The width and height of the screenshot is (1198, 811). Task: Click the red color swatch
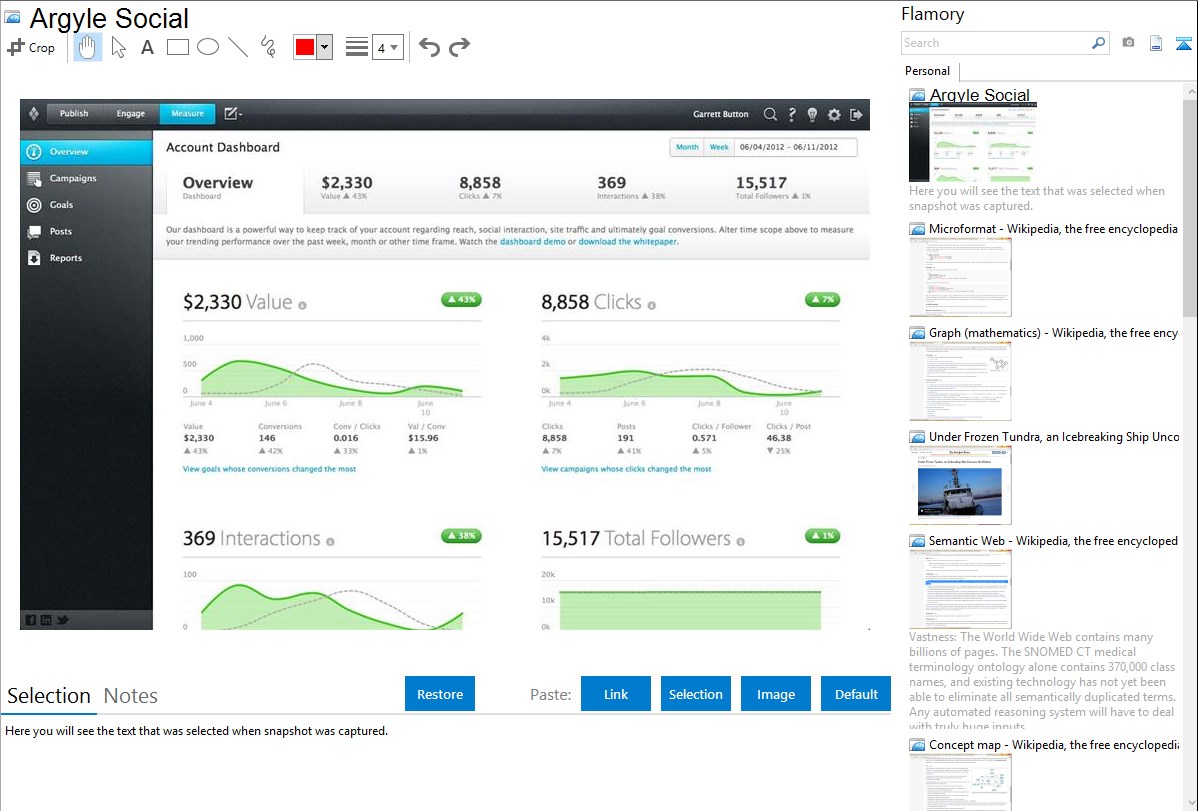click(305, 47)
